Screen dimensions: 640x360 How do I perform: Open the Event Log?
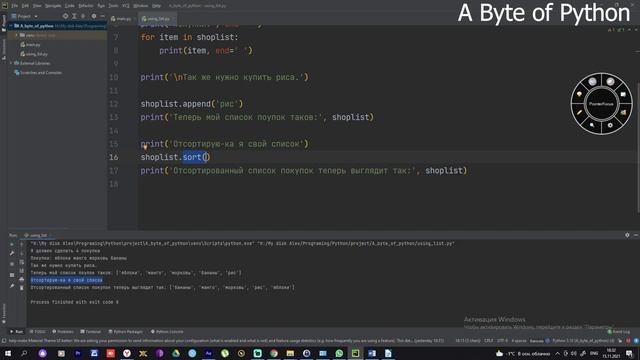[x=618, y=332]
